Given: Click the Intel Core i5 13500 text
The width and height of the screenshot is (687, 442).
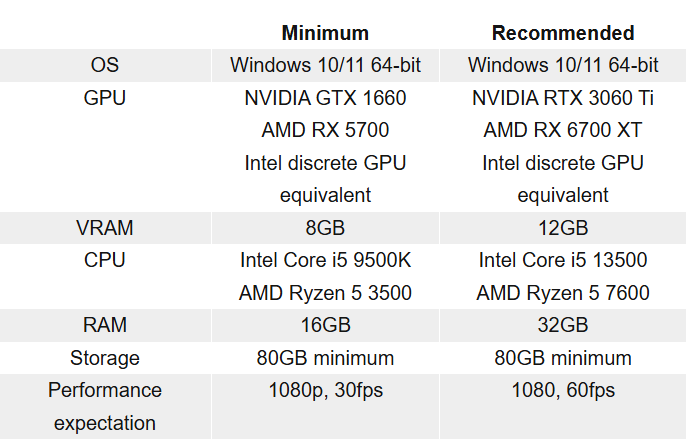Looking at the screenshot, I should [x=563, y=260].
